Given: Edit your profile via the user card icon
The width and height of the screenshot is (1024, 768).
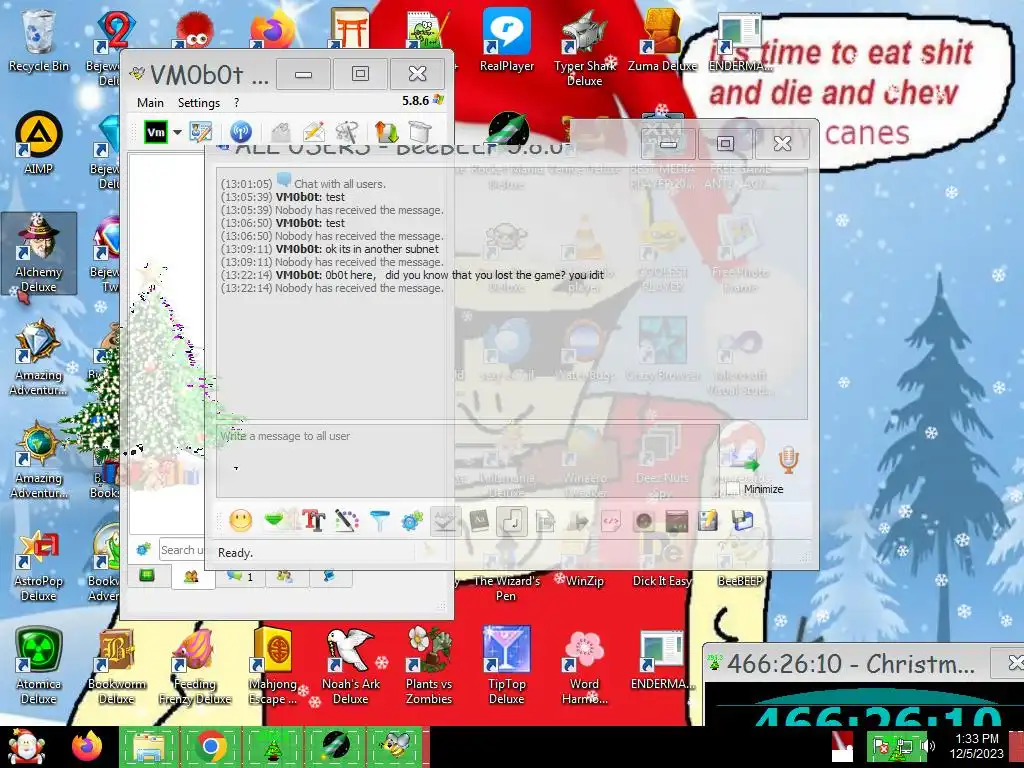Looking at the screenshot, I should [200, 132].
